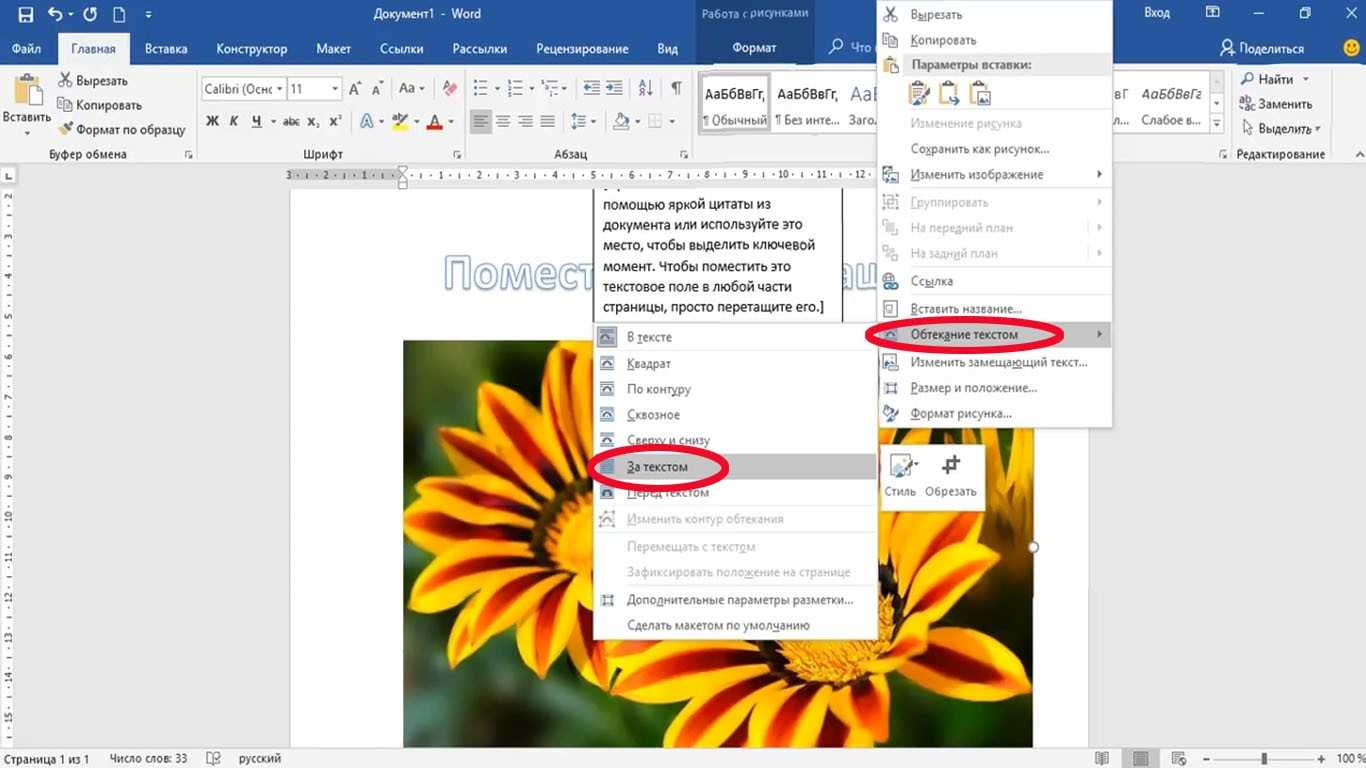Open Обтекание текстом submenu
The width and height of the screenshot is (1366, 768).
[995, 334]
